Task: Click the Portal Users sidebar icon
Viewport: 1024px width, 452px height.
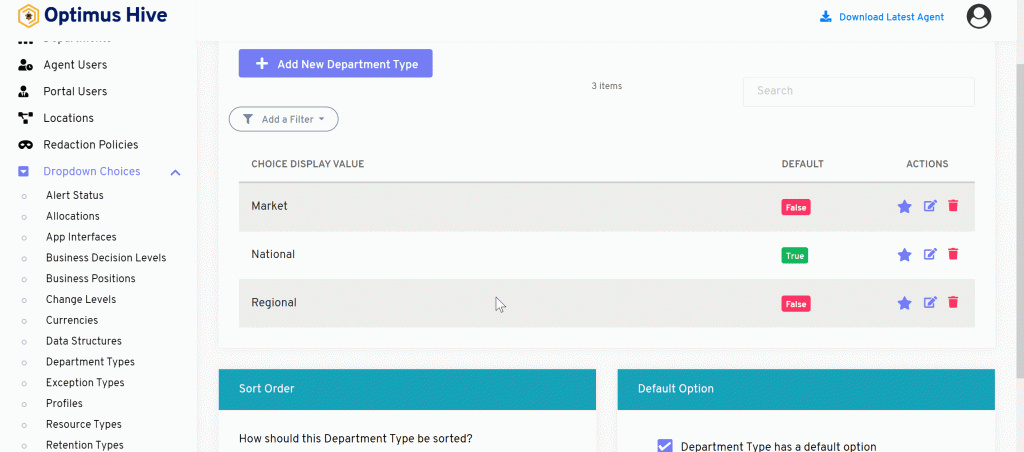Action: [25, 91]
